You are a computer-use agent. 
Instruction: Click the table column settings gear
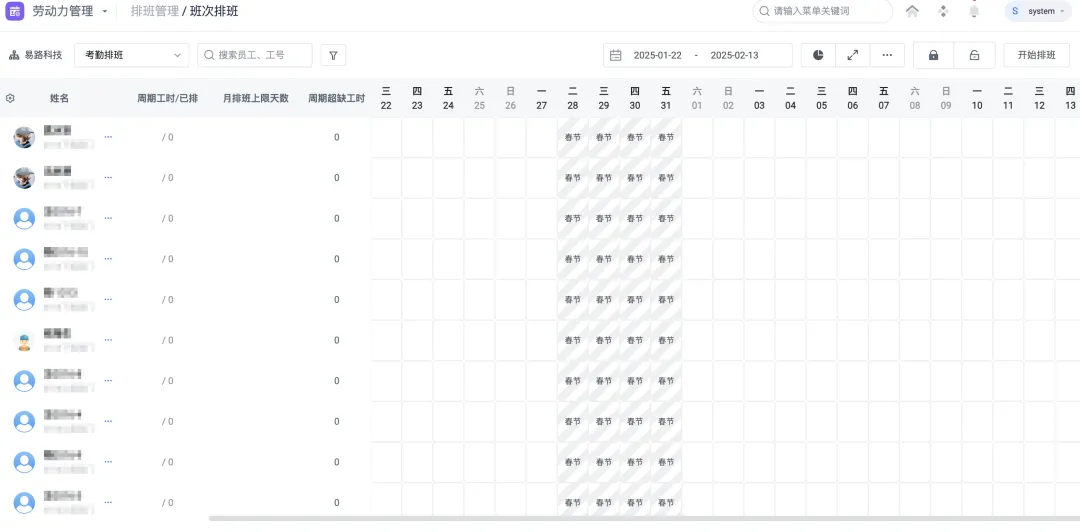(x=10, y=98)
